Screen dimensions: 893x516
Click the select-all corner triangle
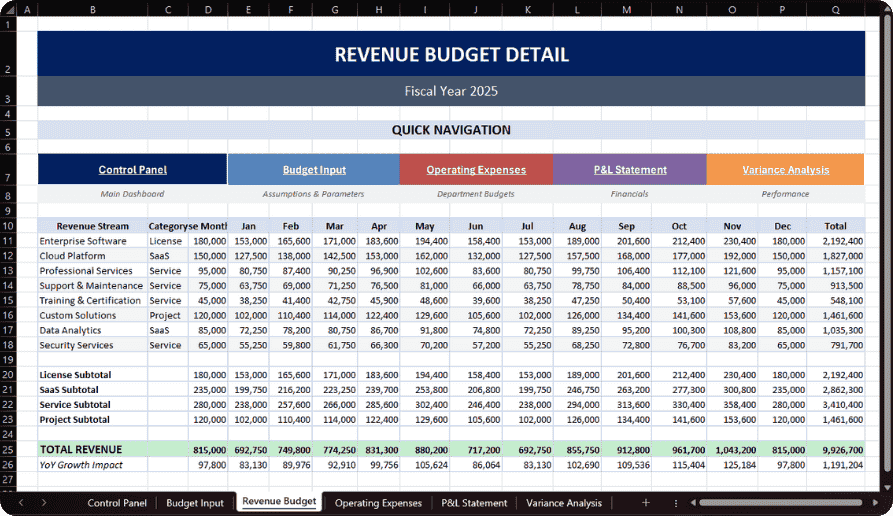tap(11, 10)
